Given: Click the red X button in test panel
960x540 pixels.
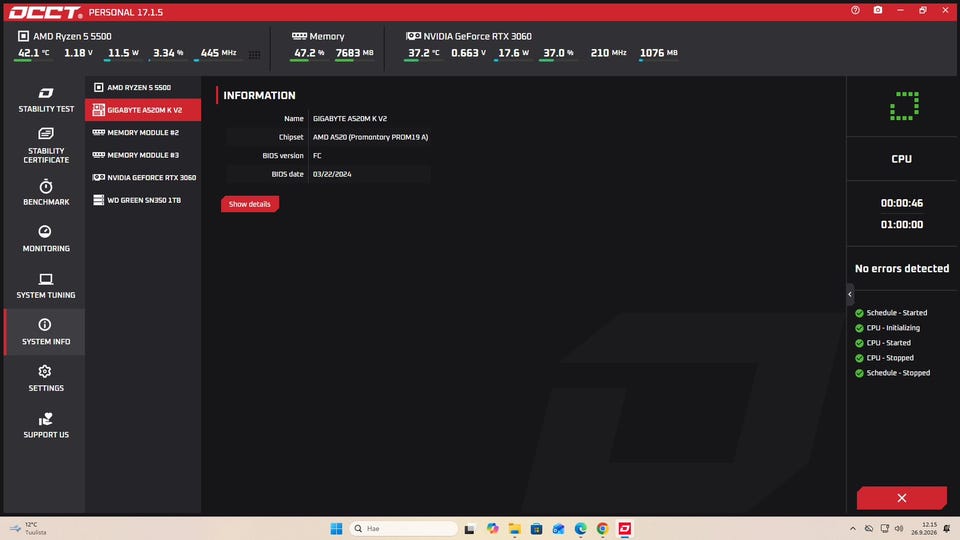Looking at the screenshot, I should point(901,498).
